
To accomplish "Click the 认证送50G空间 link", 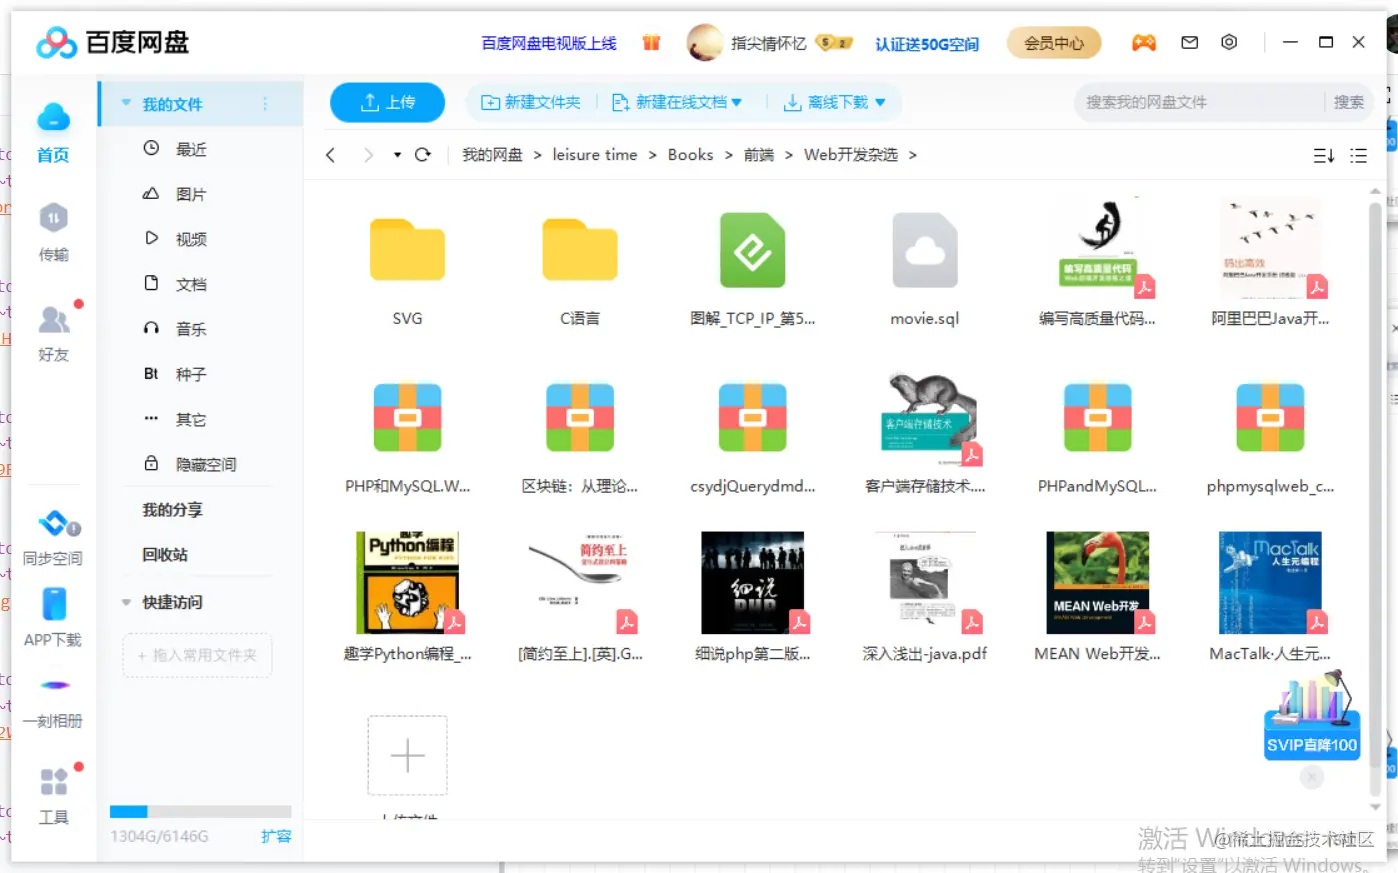I will point(927,44).
